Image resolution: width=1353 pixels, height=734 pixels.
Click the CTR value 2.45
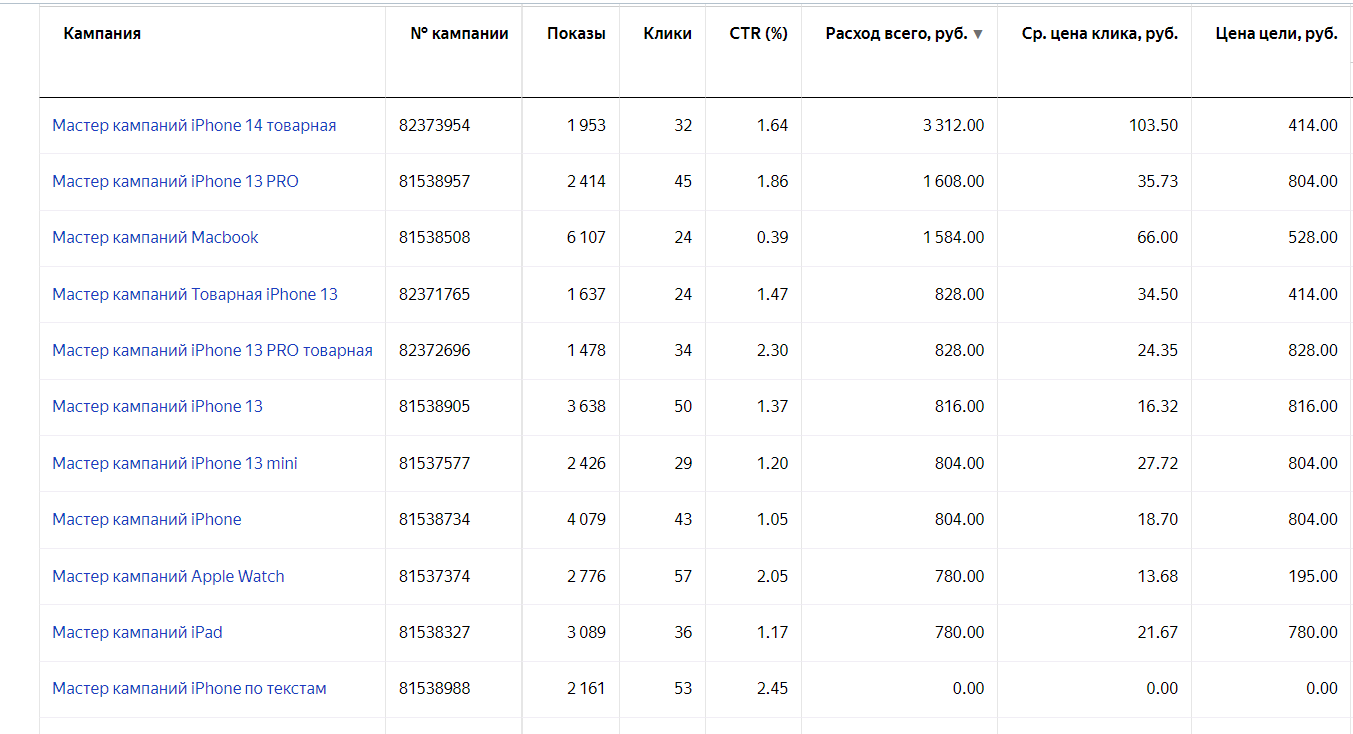(773, 688)
